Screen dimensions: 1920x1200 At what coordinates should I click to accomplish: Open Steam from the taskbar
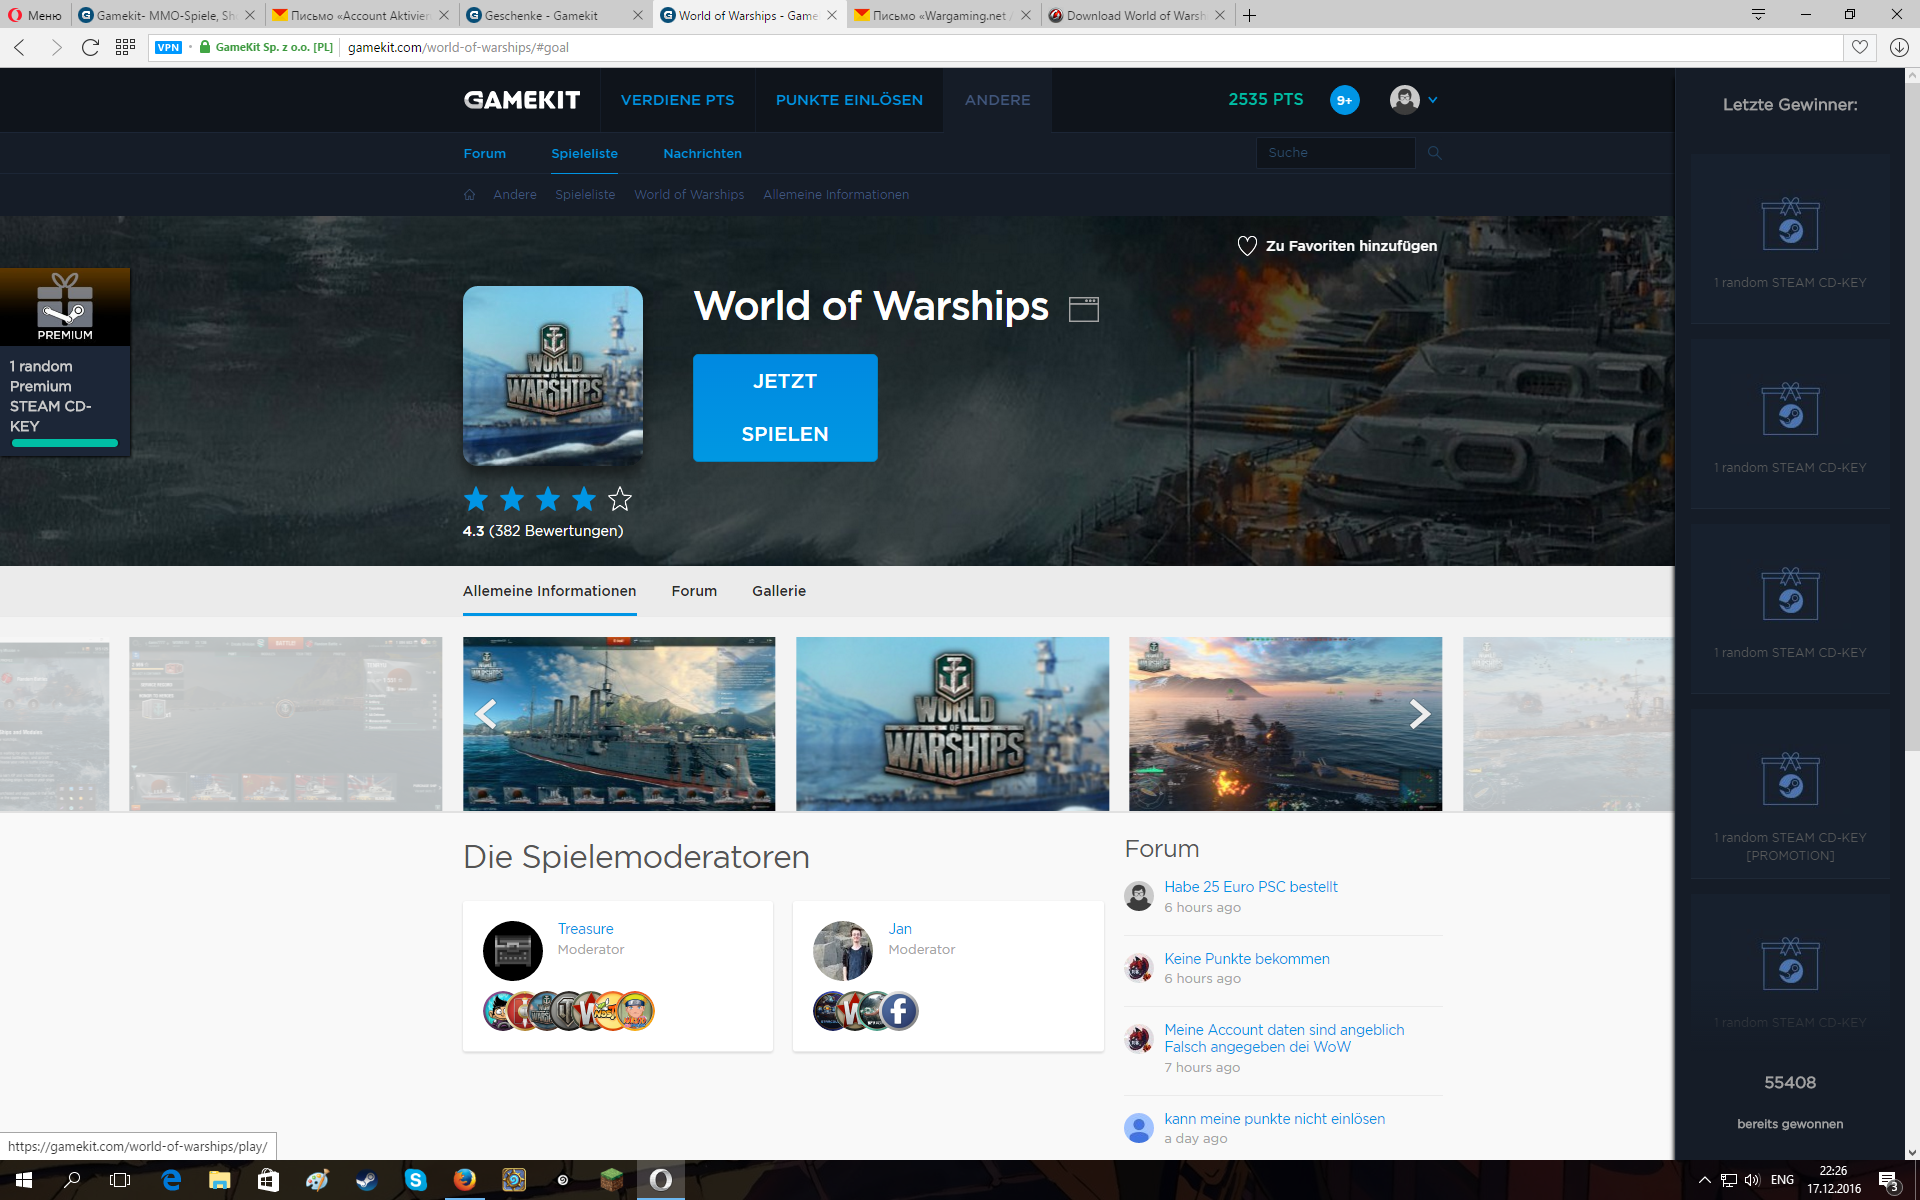tap(366, 1180)
